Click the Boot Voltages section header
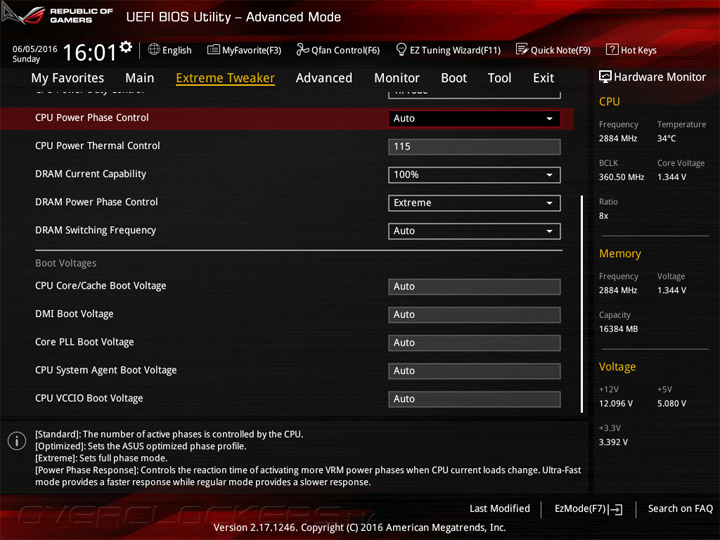 pos(66,263)
